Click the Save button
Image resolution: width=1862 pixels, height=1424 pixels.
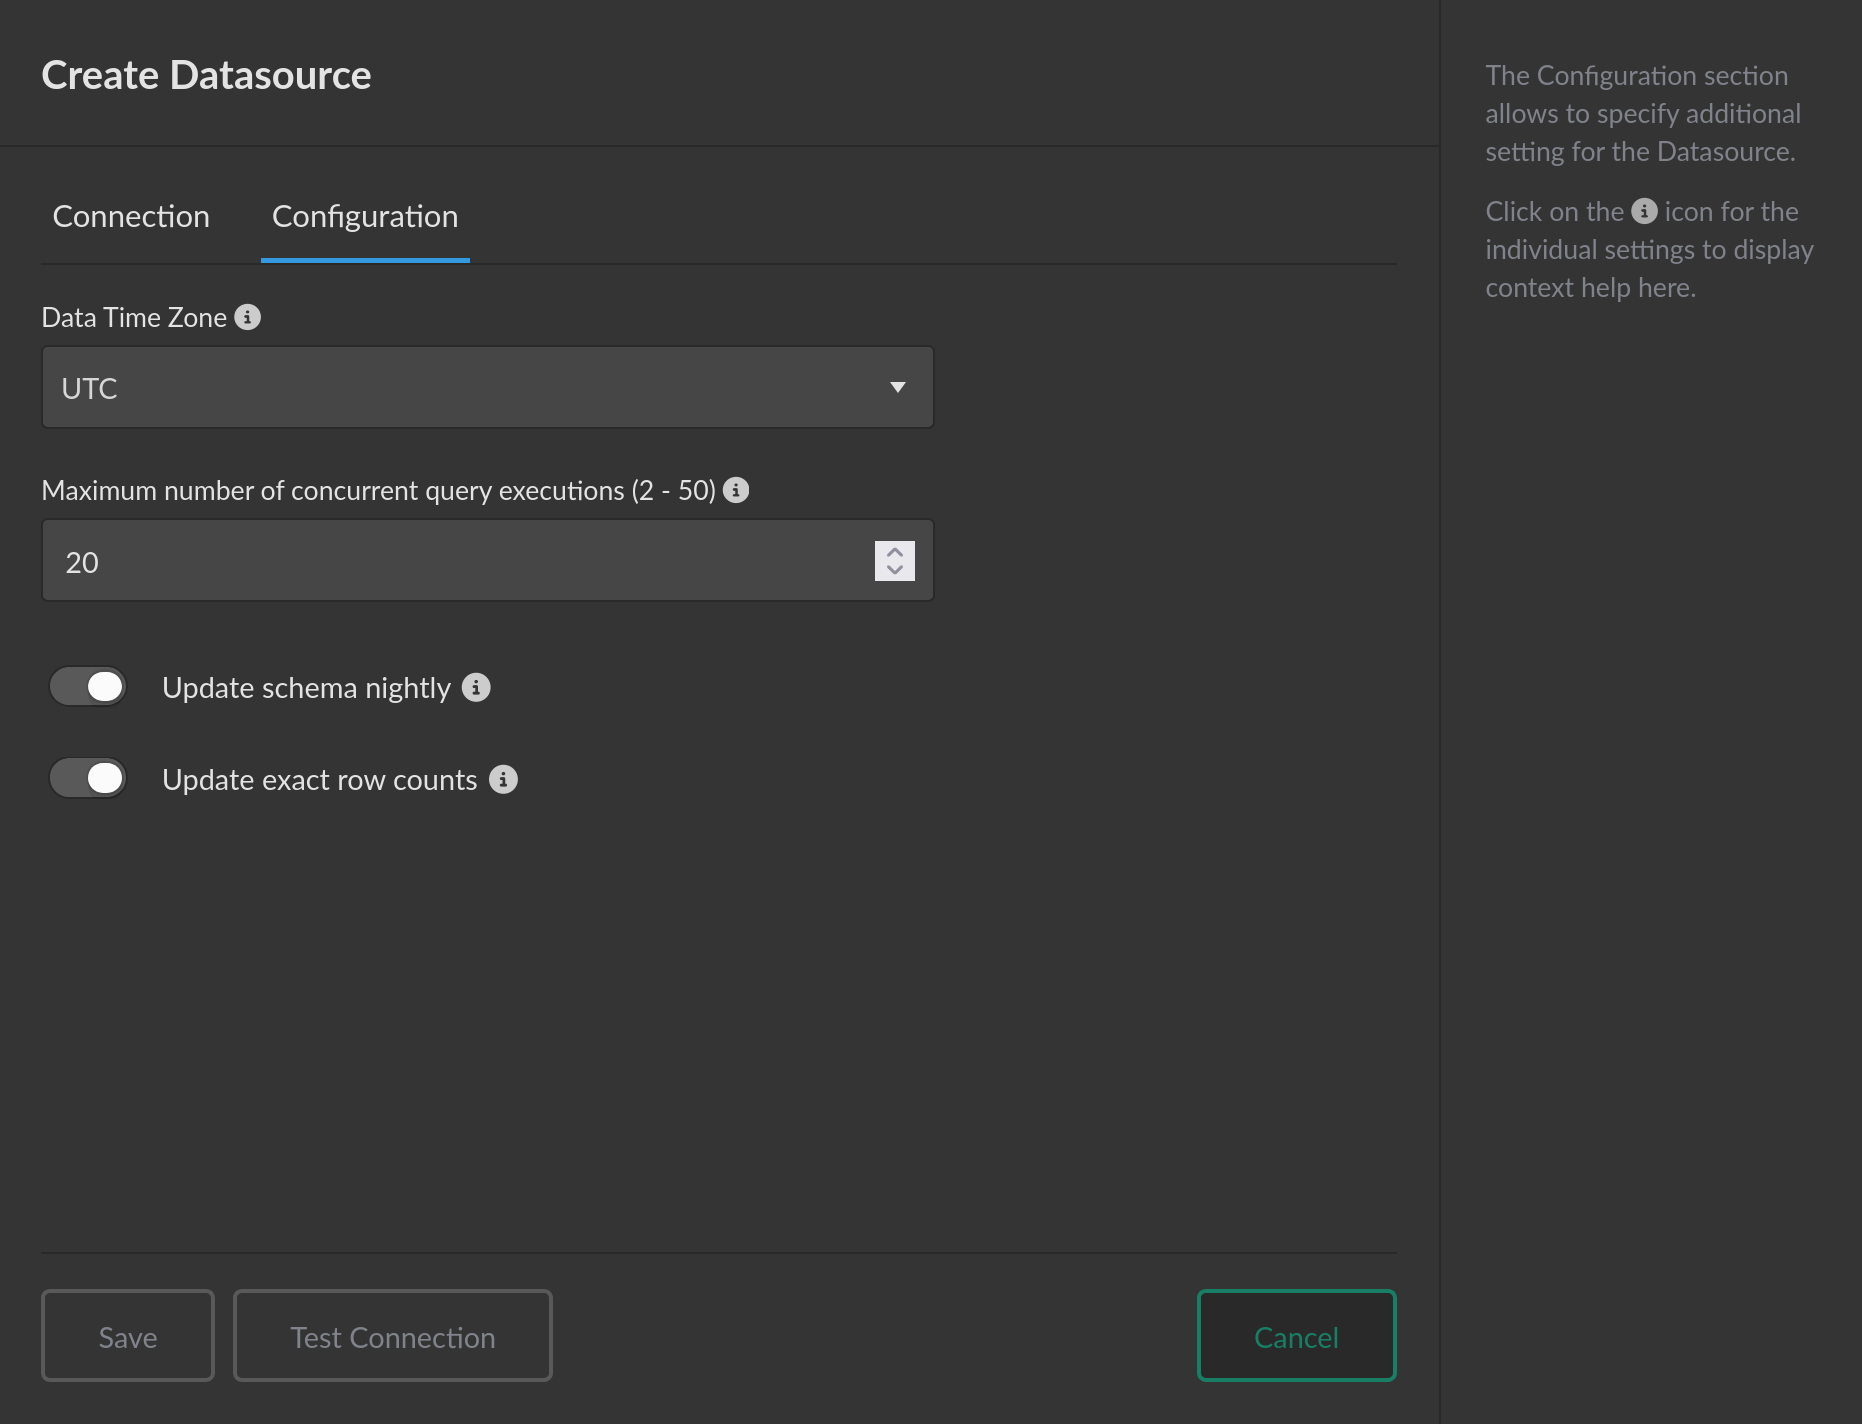click(128, 1336)
